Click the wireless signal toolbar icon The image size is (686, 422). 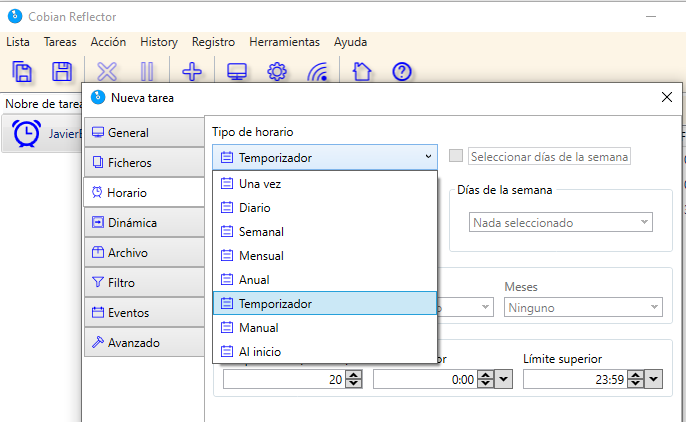pos(318,71)
